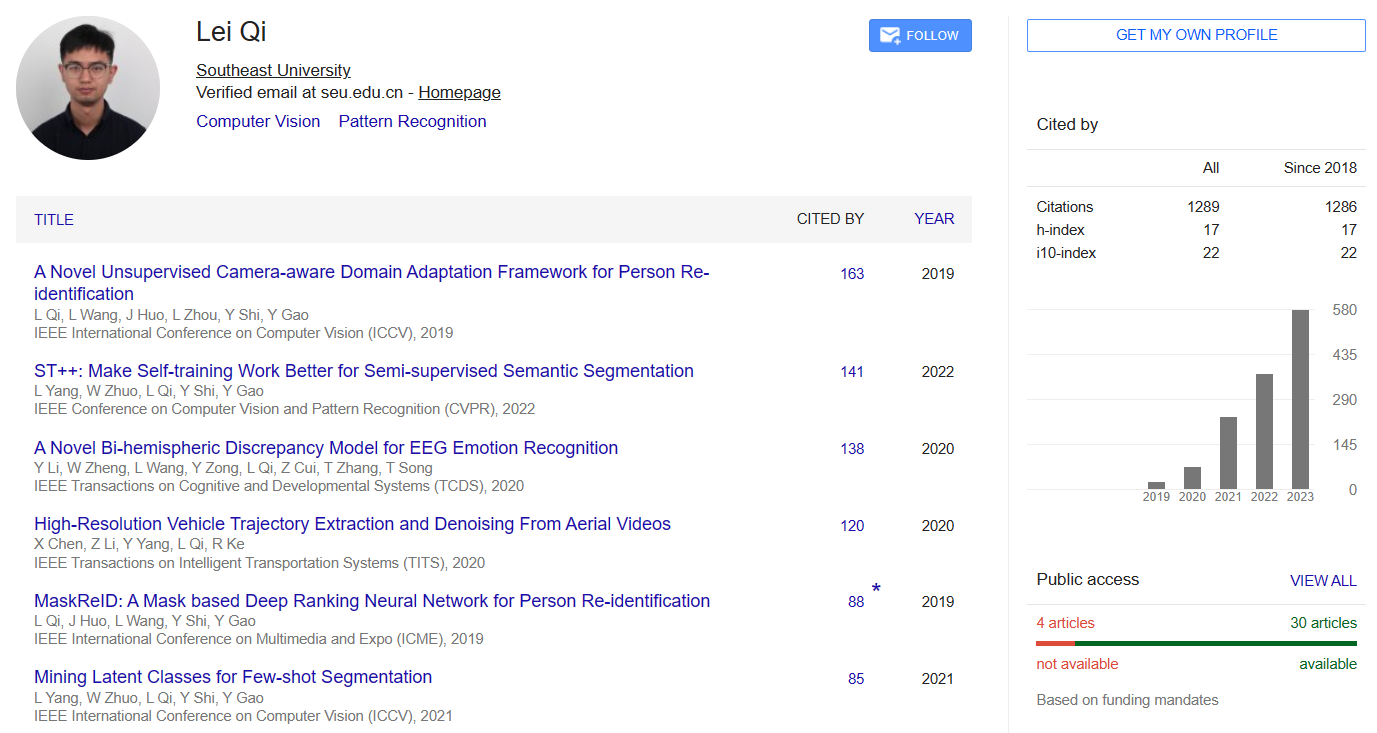The height and width of the screenshot is (733, 1377).
Task: Sort publications by Title column
Action: tap(54, 220)
